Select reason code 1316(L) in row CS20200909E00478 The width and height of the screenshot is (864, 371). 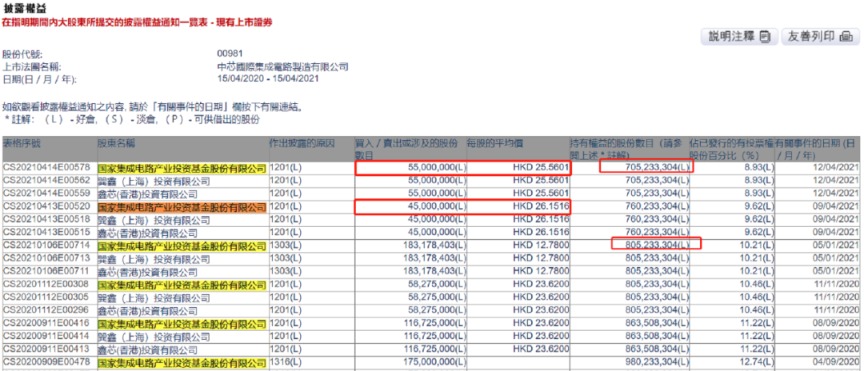click(285, 363)
